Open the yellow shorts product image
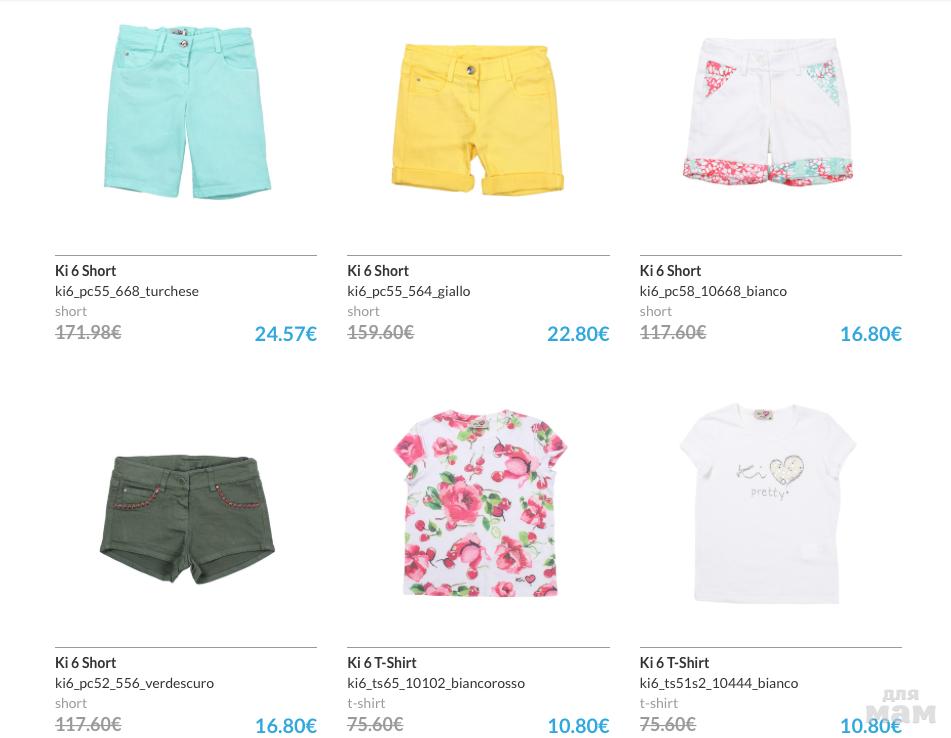Image resolution: width=951 pixels, height=738 pixels. [x=478, y=117]
